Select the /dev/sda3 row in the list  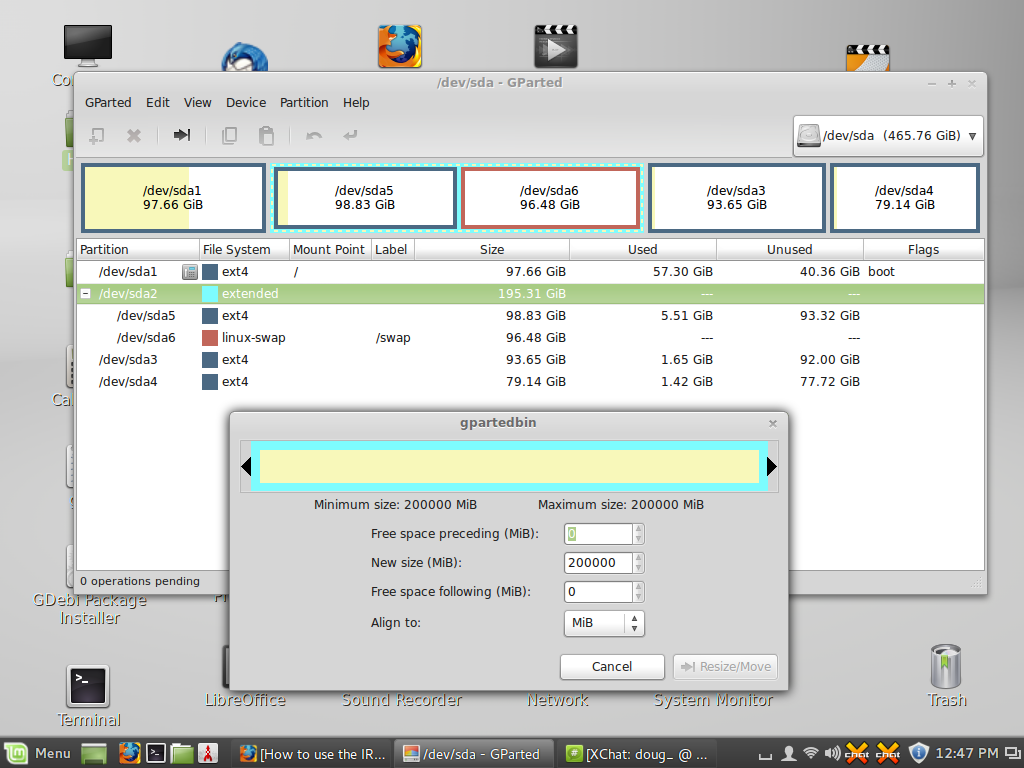(530, 360)
